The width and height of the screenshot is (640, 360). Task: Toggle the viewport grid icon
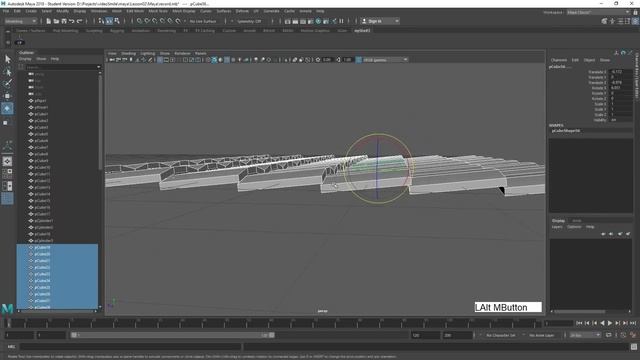(x=160, y=60)
